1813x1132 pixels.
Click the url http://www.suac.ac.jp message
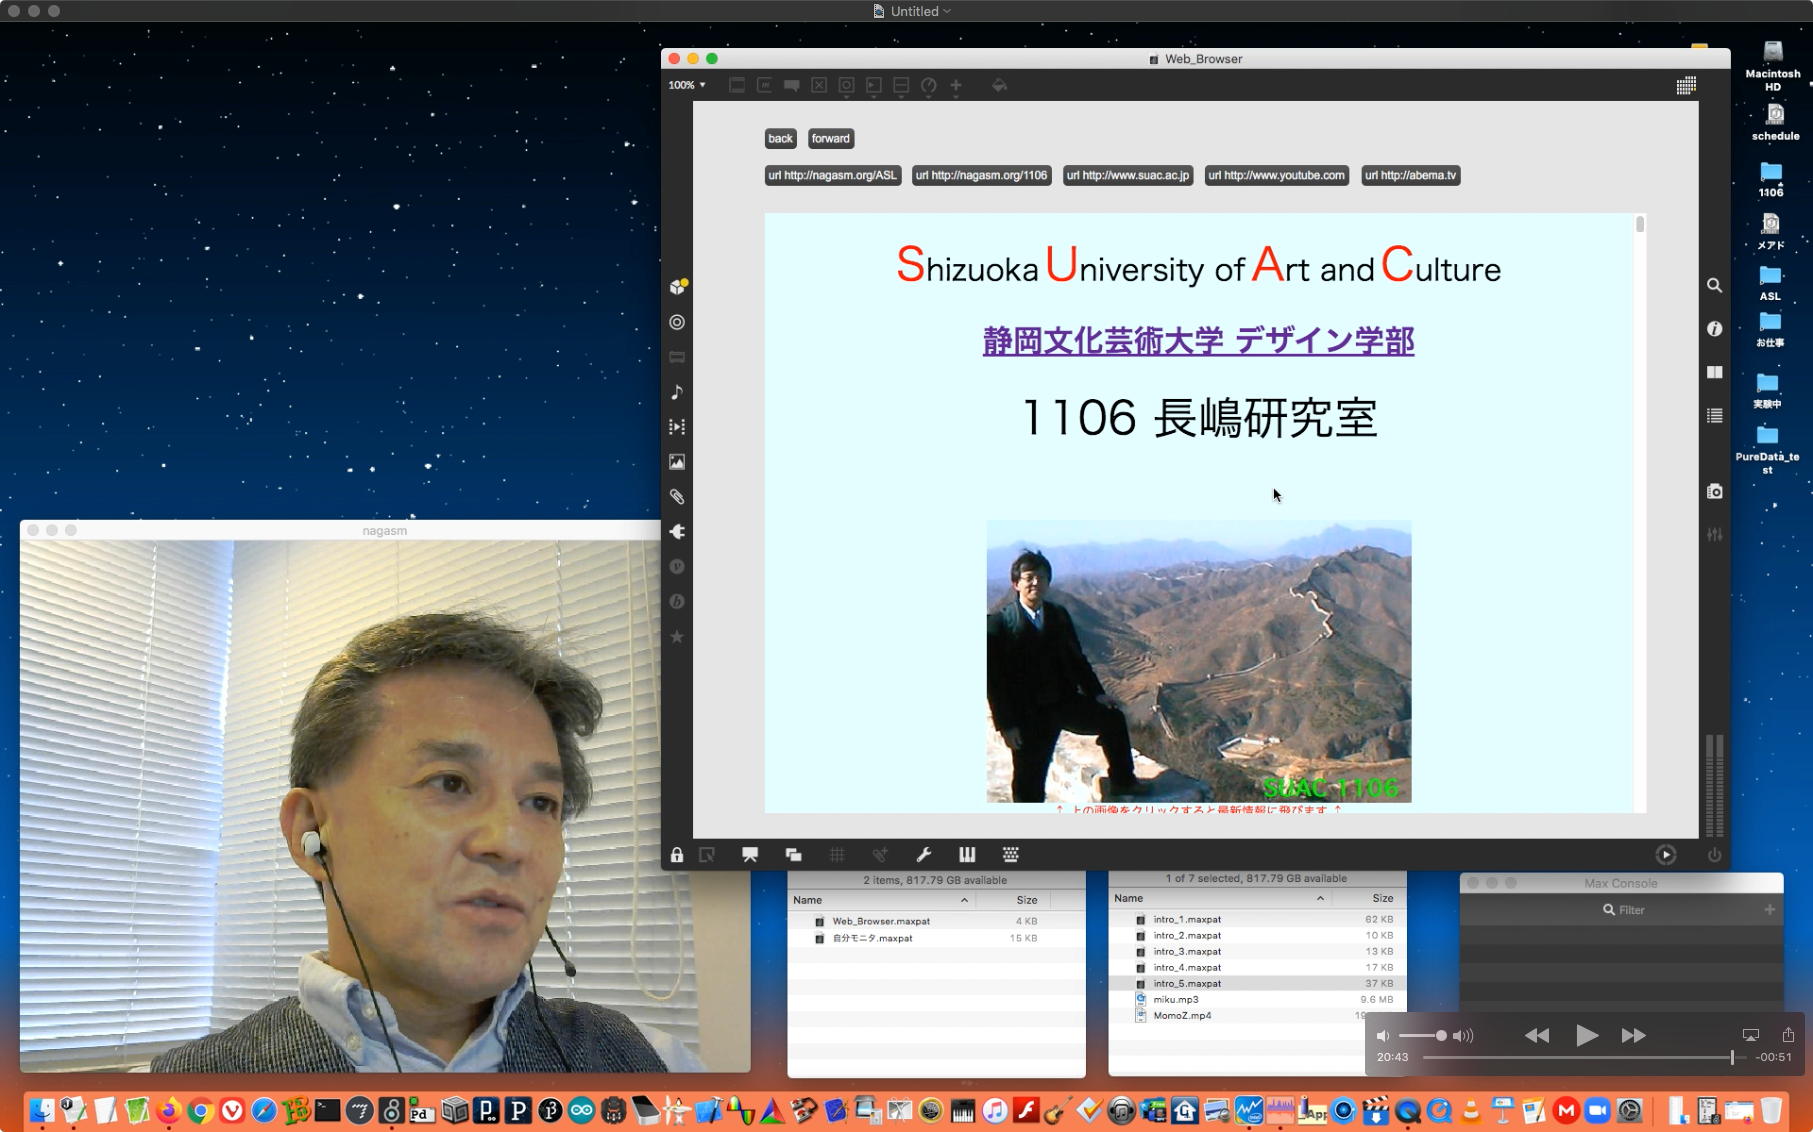pyautogui.click(x=1128, y=176)
